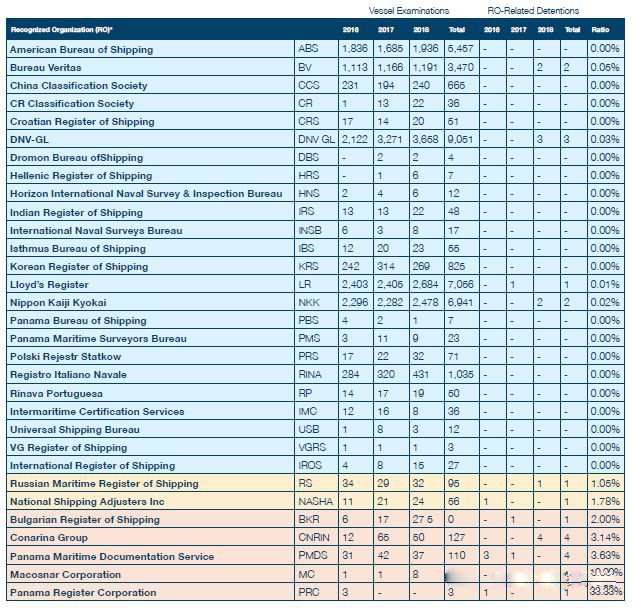The width and height of the screenshot is (633, 608).
Task: Click 'Registro Italiano Navale' text
Action: pos(68,375)
